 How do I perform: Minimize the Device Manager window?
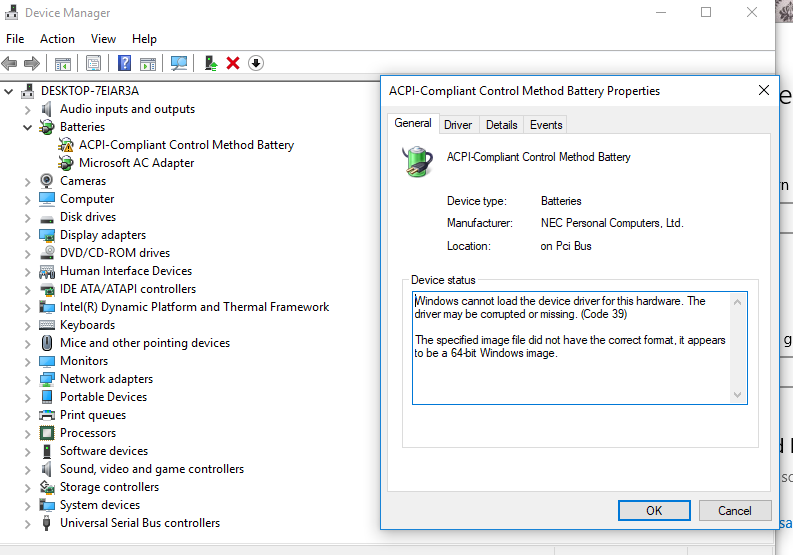tap(660, 12)
